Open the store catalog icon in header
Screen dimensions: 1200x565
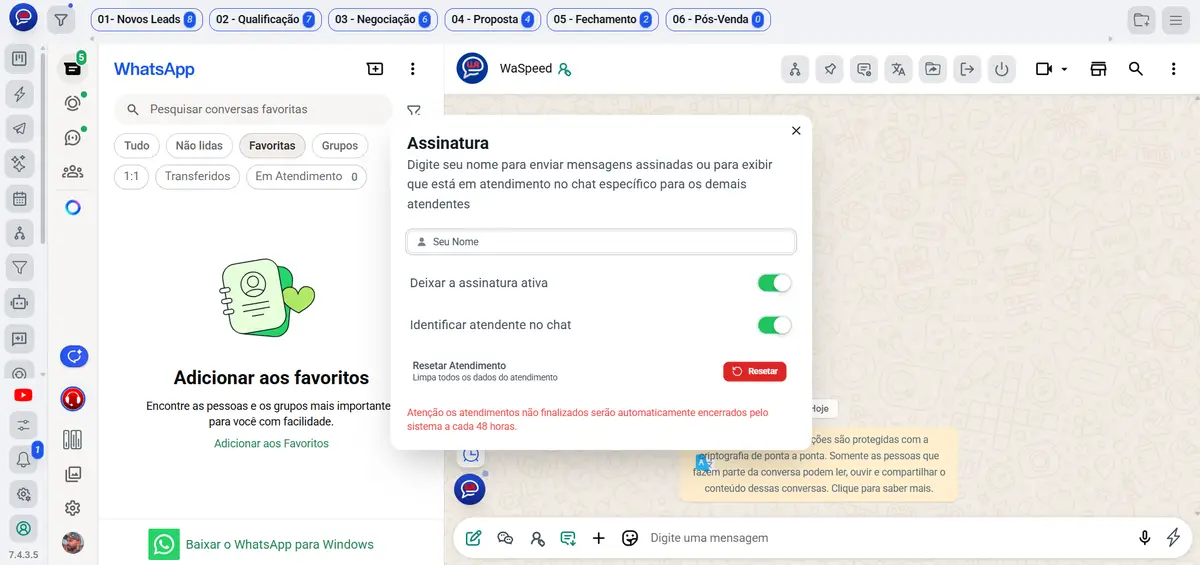pyautogui.click(x=1099, y=69)
